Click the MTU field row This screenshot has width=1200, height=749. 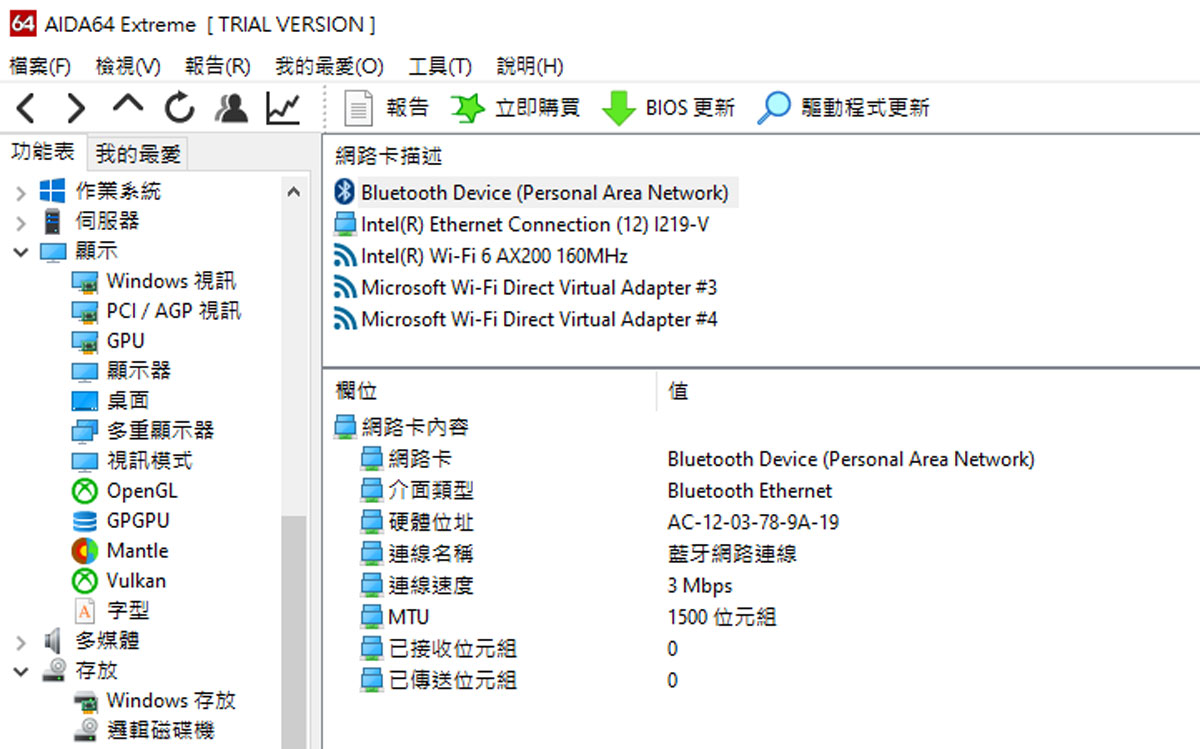[x=394, y=618]
